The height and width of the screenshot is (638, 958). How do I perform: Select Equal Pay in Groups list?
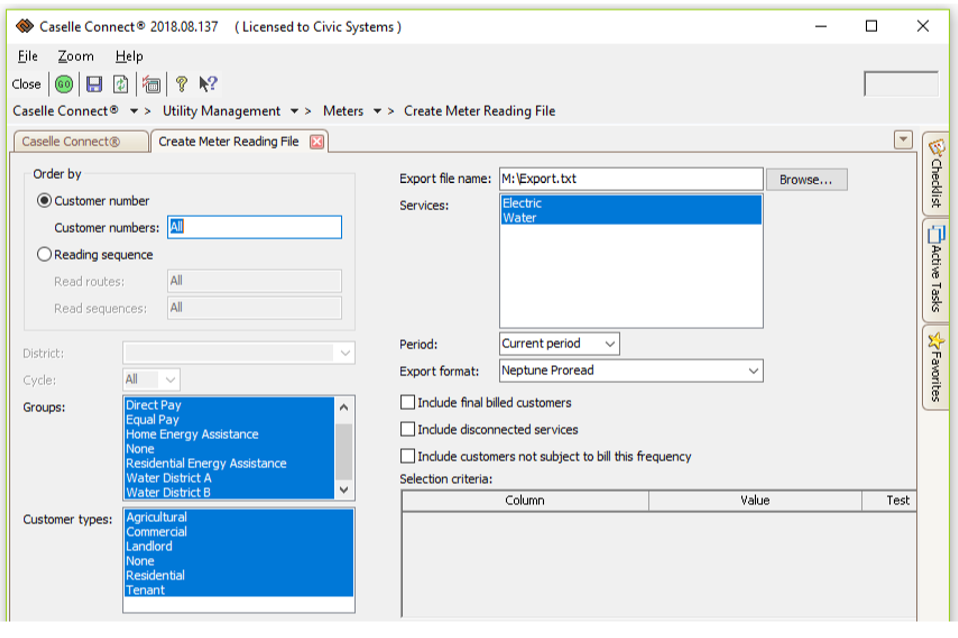[x=229, y=419]
